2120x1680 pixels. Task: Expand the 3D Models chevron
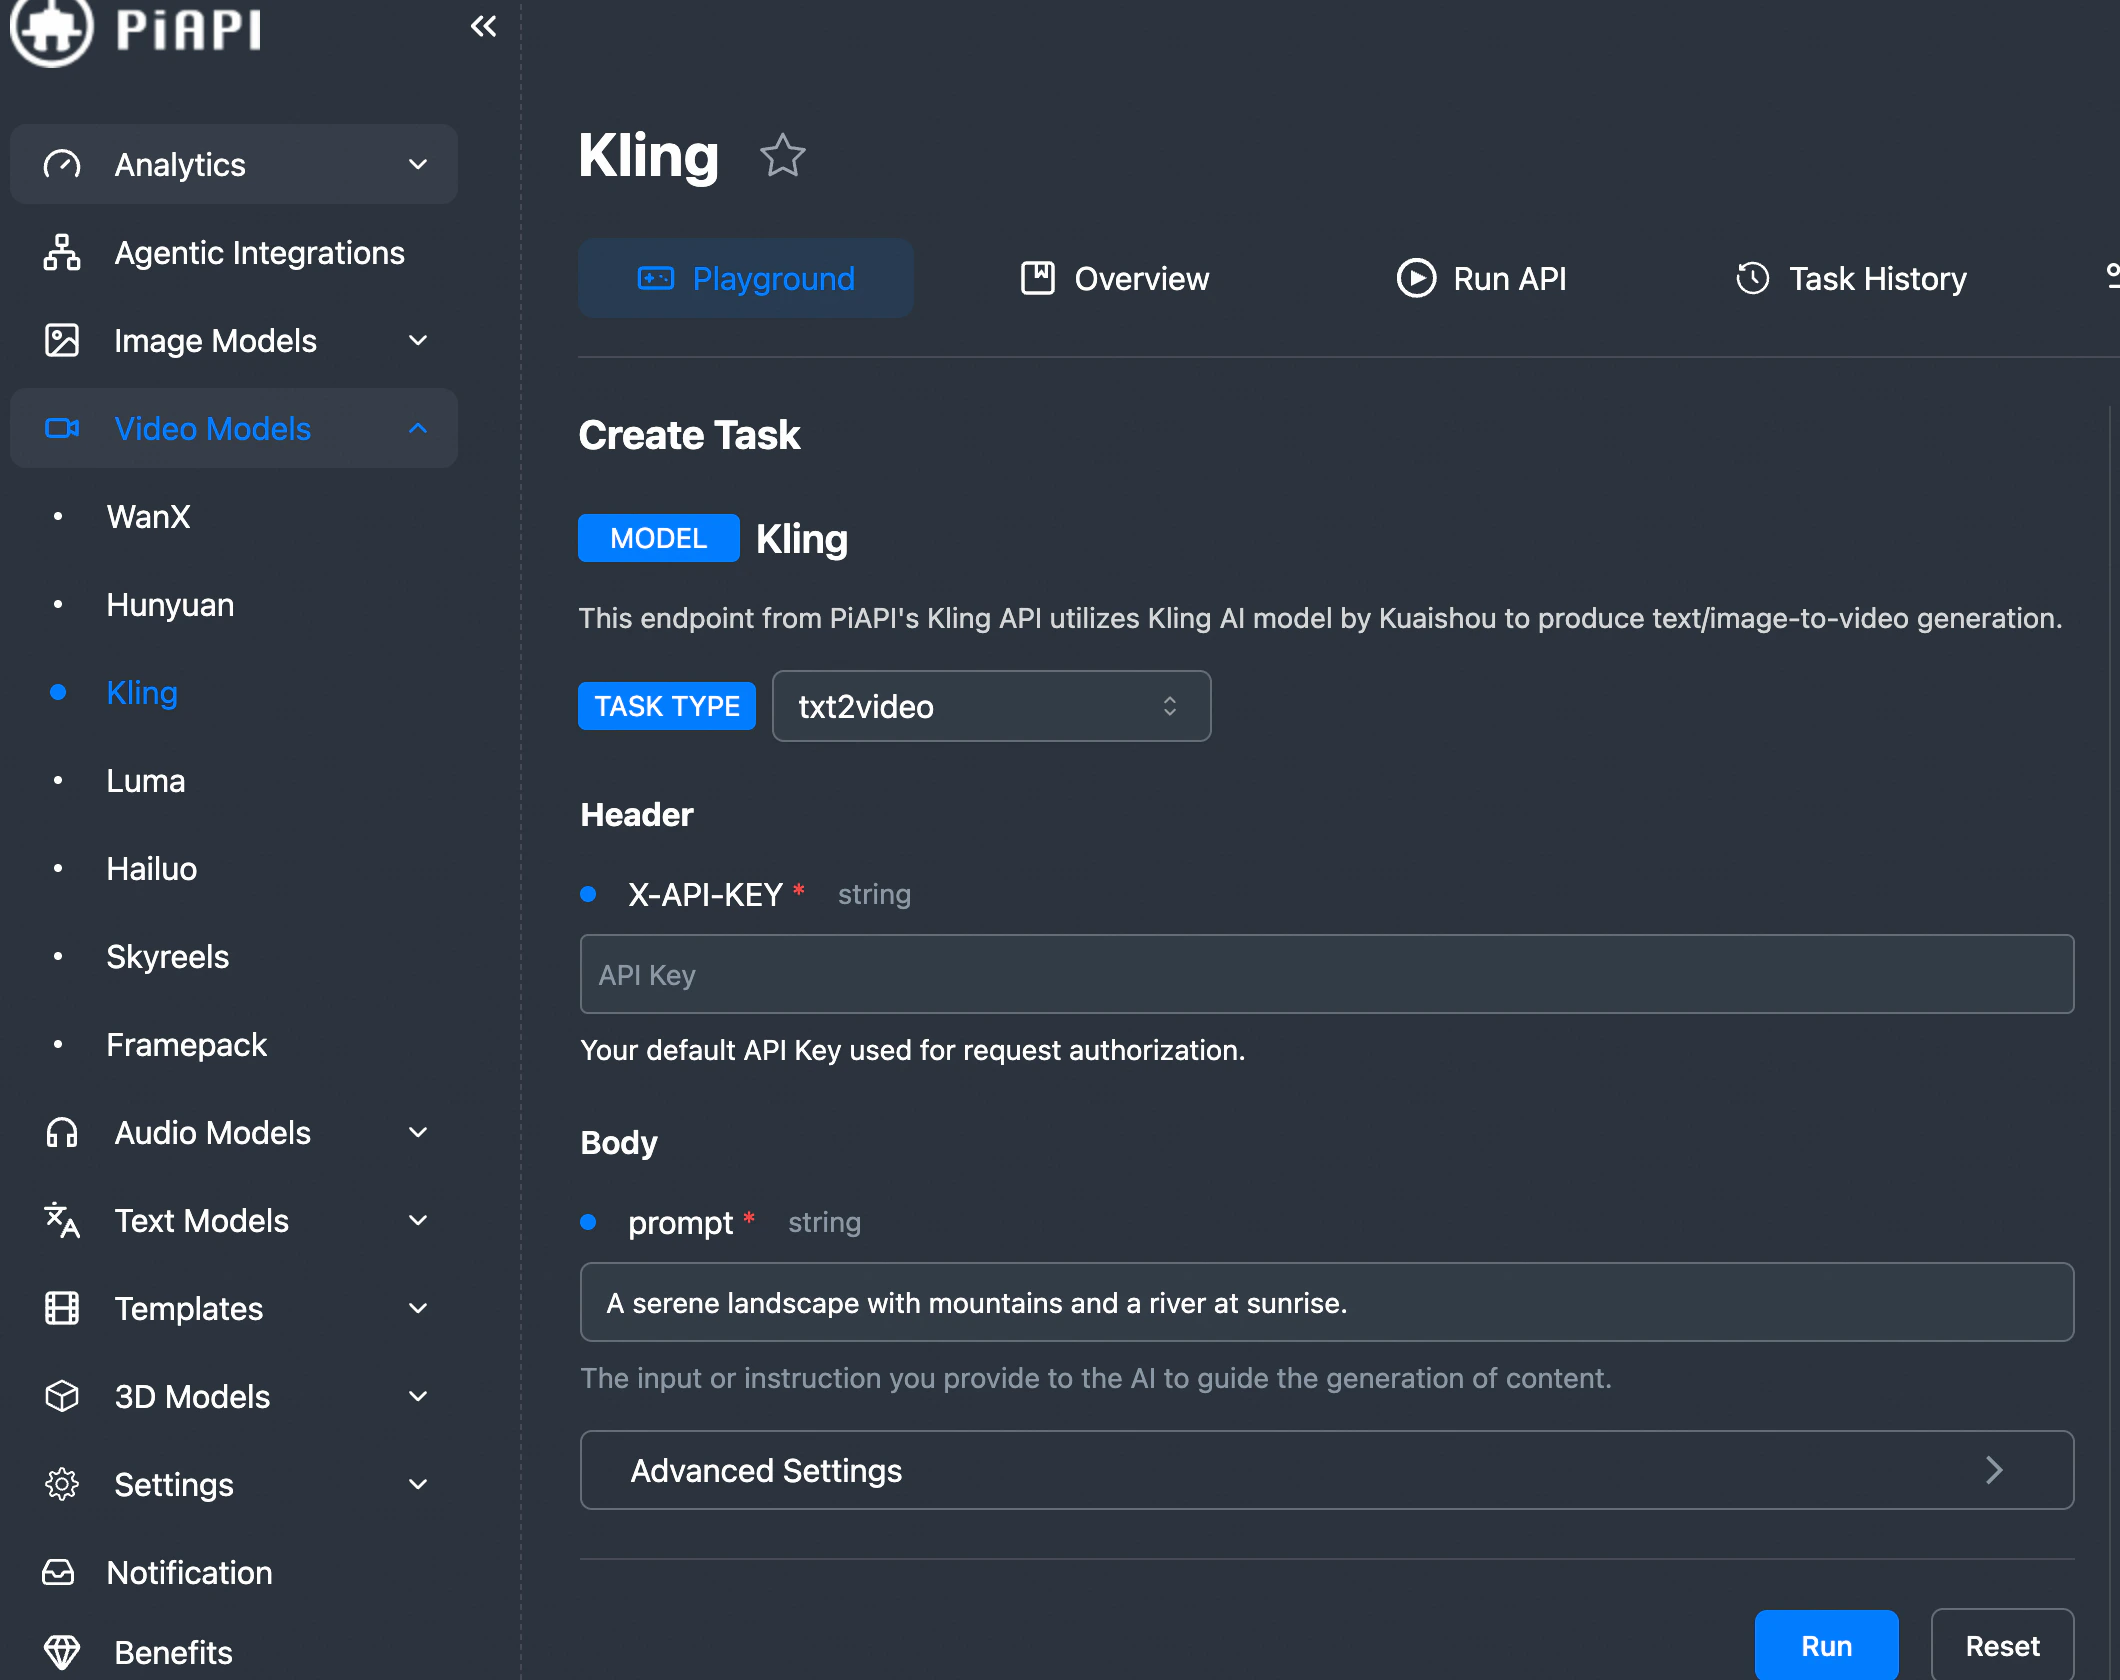tap(418, 1396)
